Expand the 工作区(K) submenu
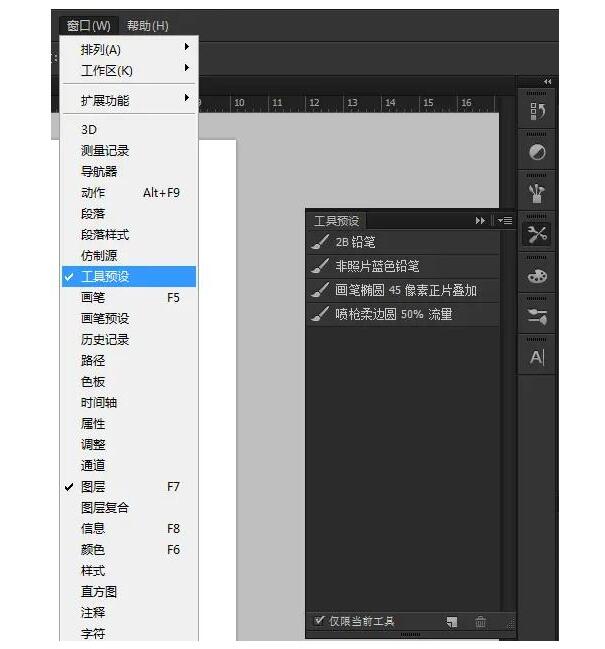This screenshot has width=605, height=649. [129, 70]
